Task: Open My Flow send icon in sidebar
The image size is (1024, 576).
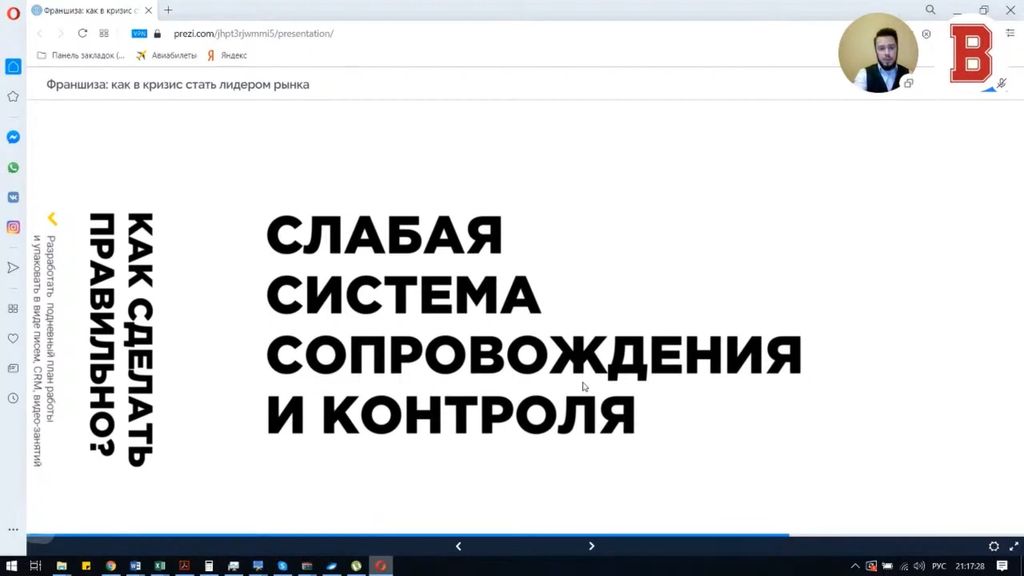Action: (13, 268)
